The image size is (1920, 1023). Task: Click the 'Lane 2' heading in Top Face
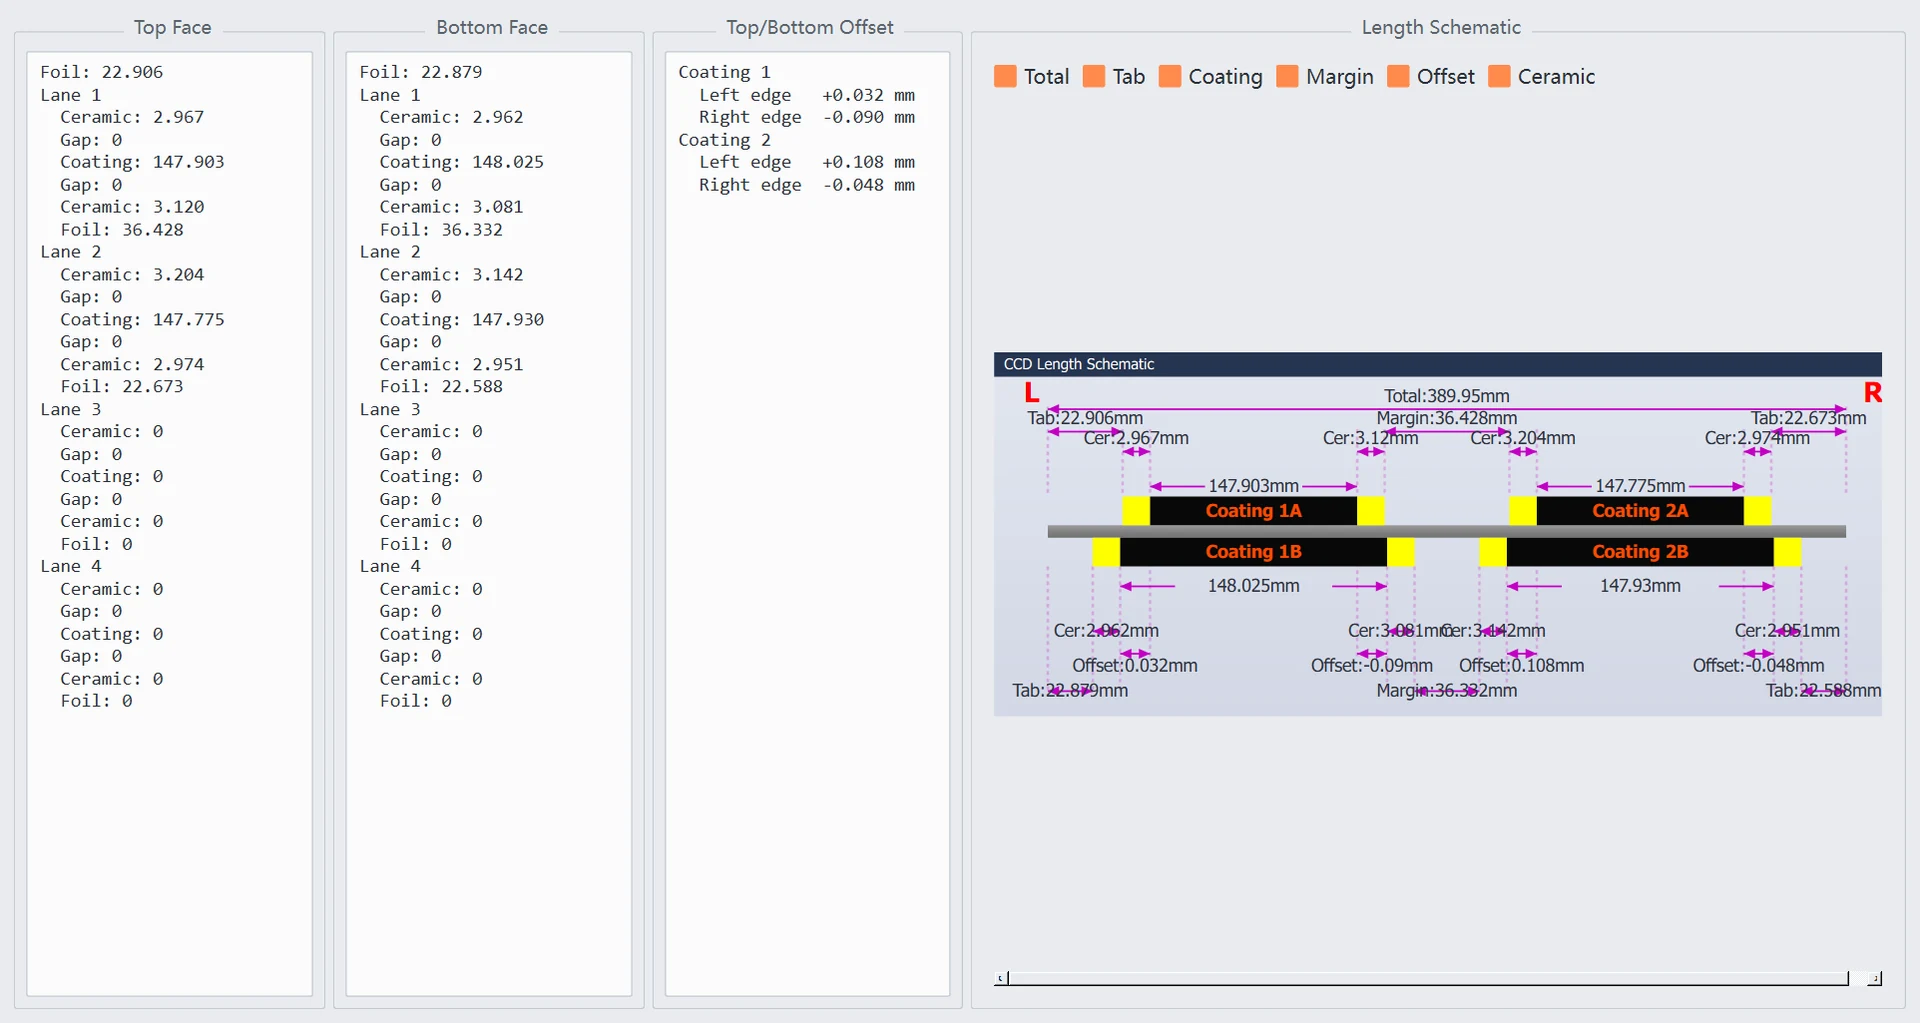click(x=70, y=252)
